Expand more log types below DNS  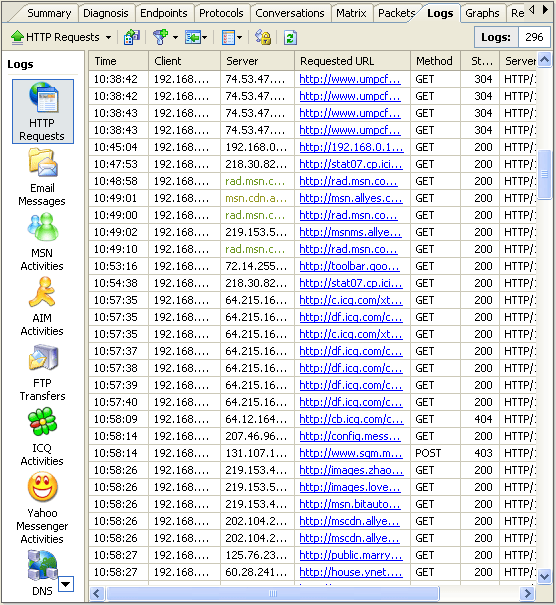(x=66, y=584)
